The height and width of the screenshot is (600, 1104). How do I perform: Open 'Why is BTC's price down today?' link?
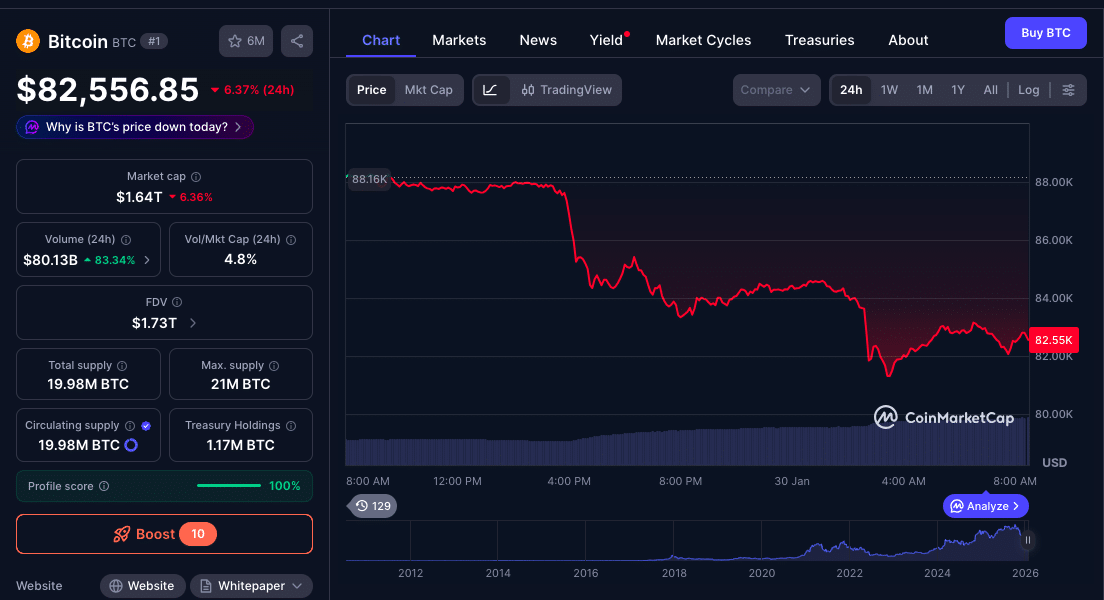[133, 127]
